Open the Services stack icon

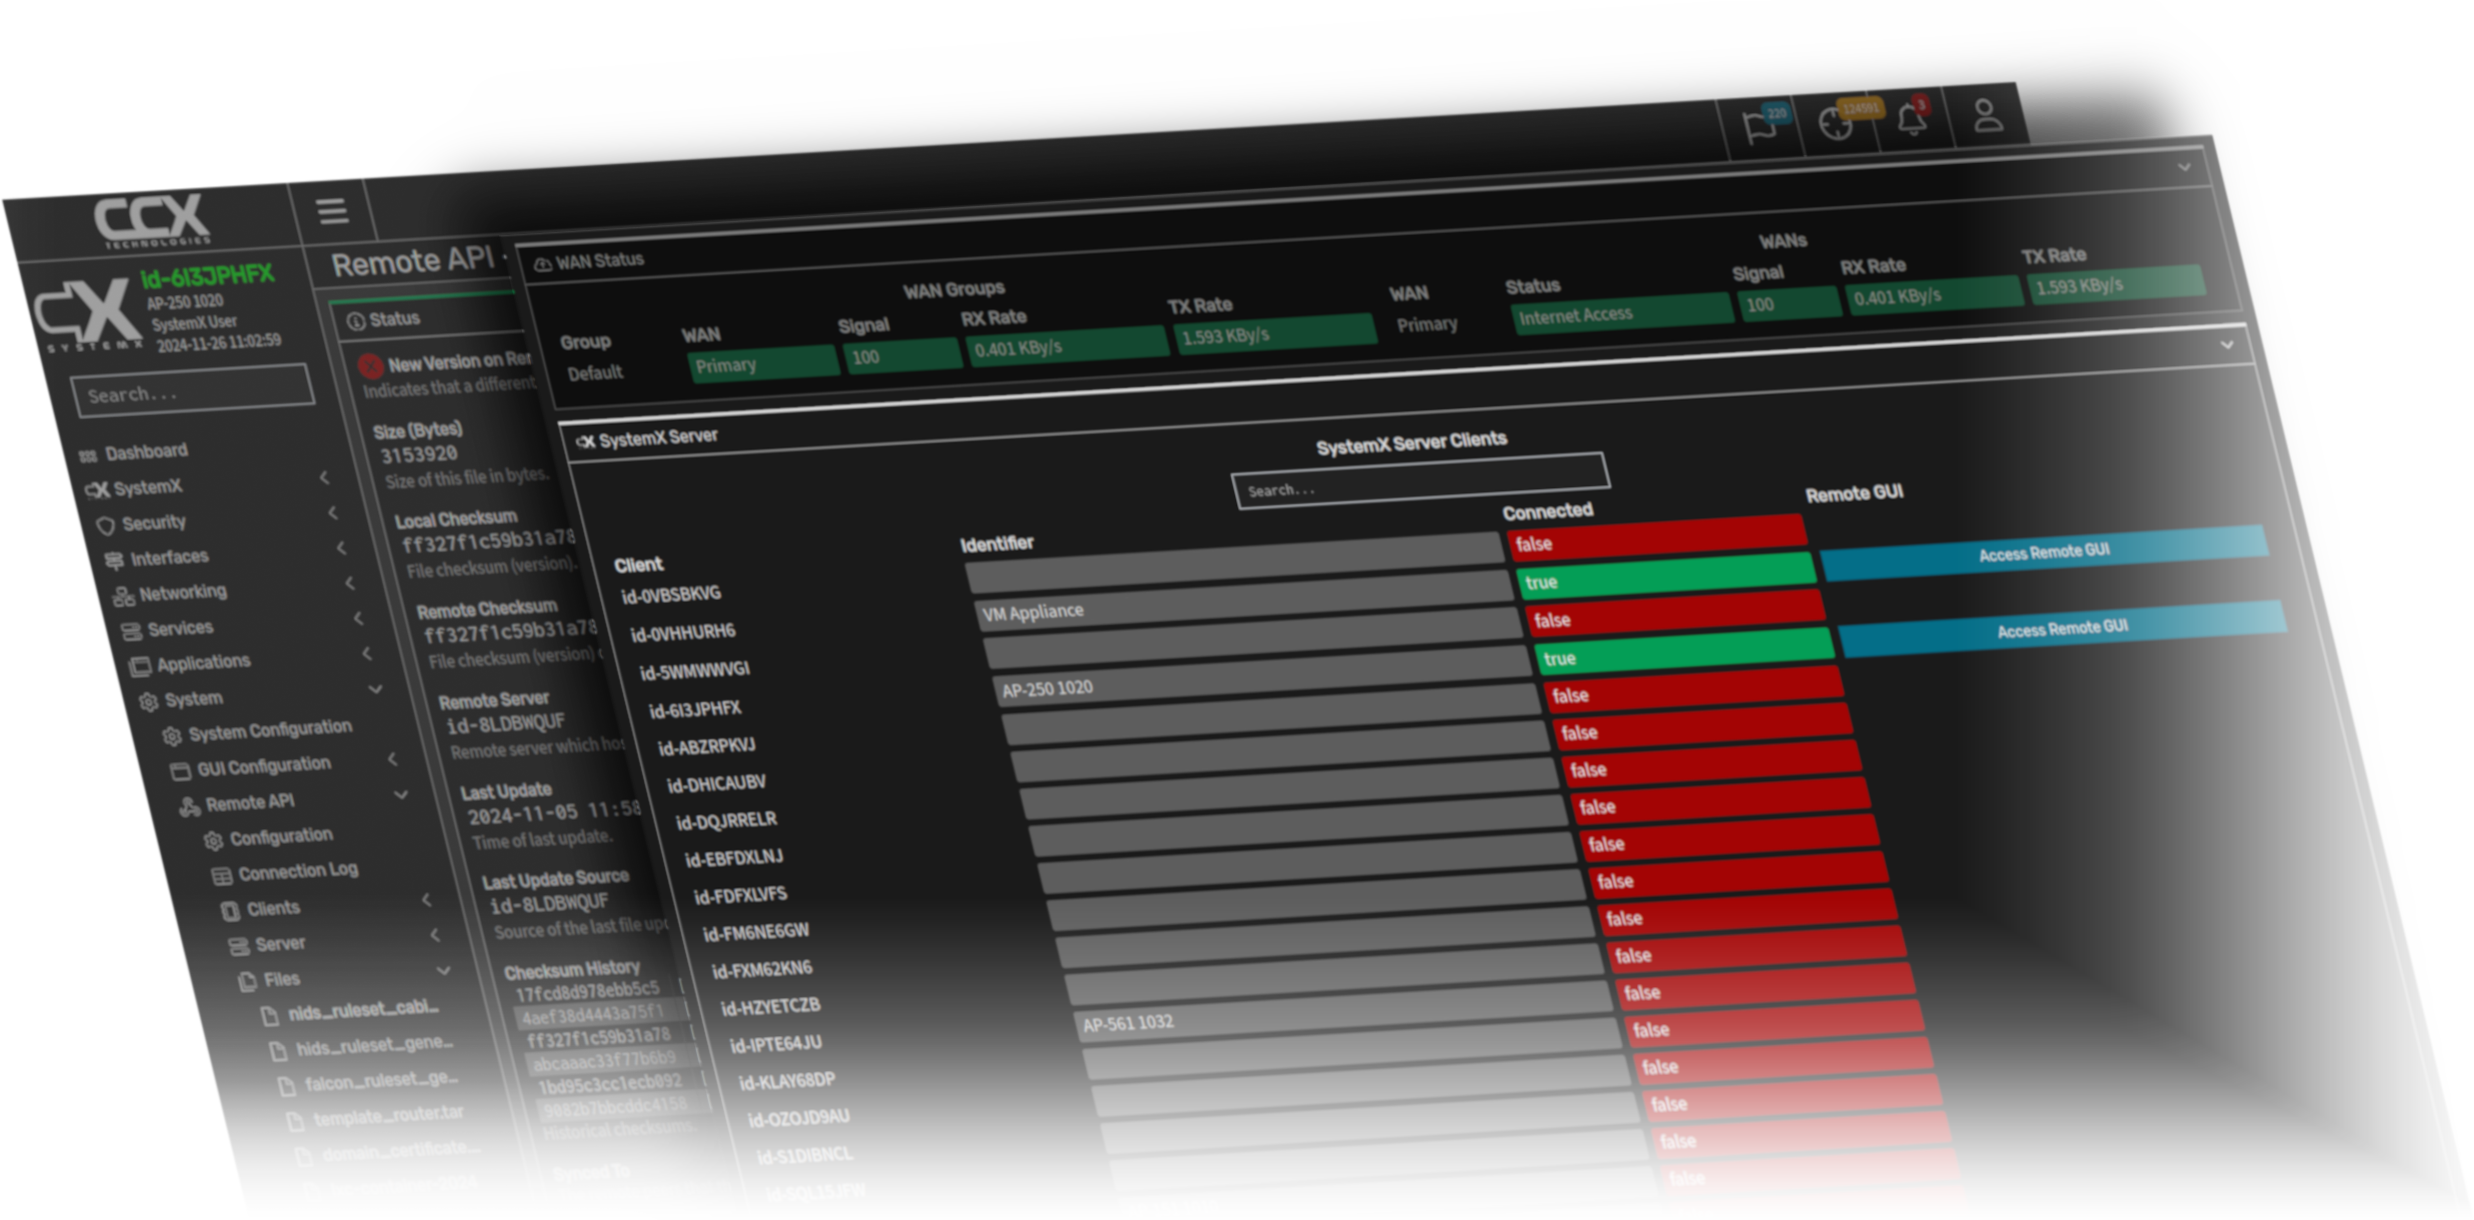click(x=131, y=628)
